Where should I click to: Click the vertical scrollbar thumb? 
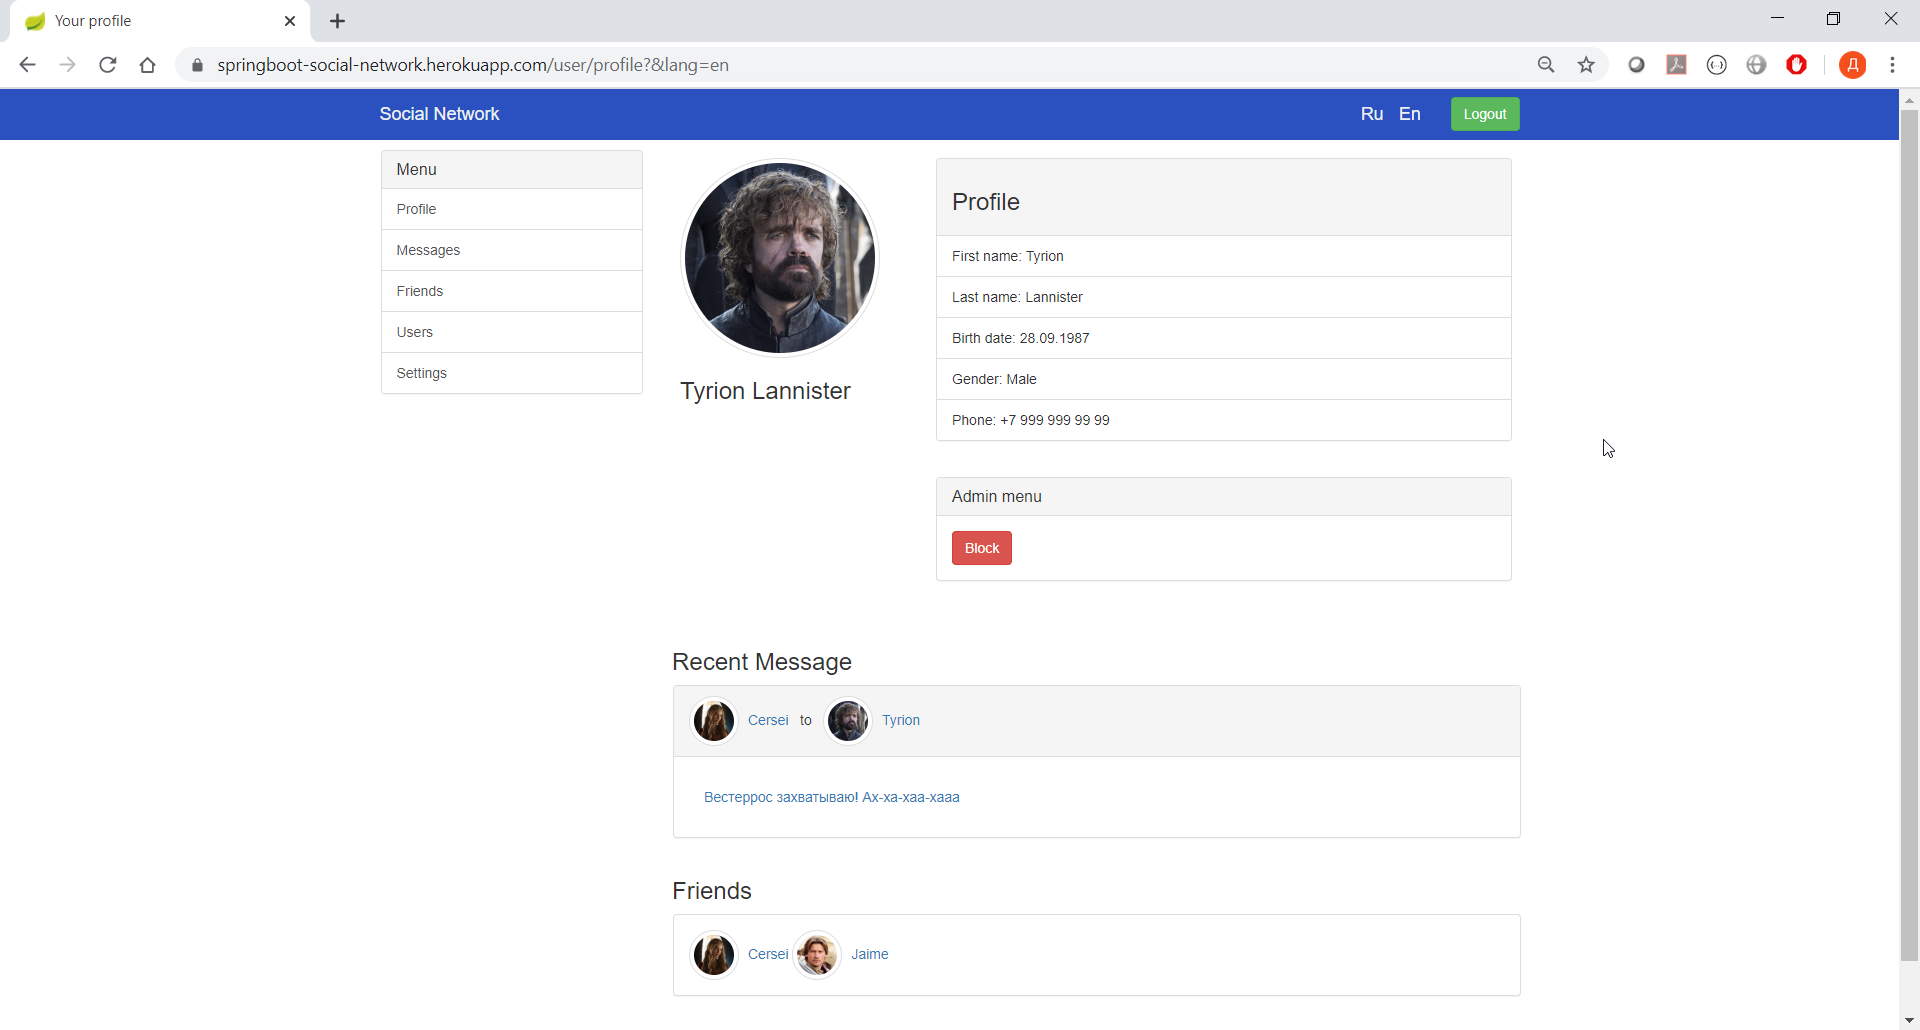(1909, 535)
